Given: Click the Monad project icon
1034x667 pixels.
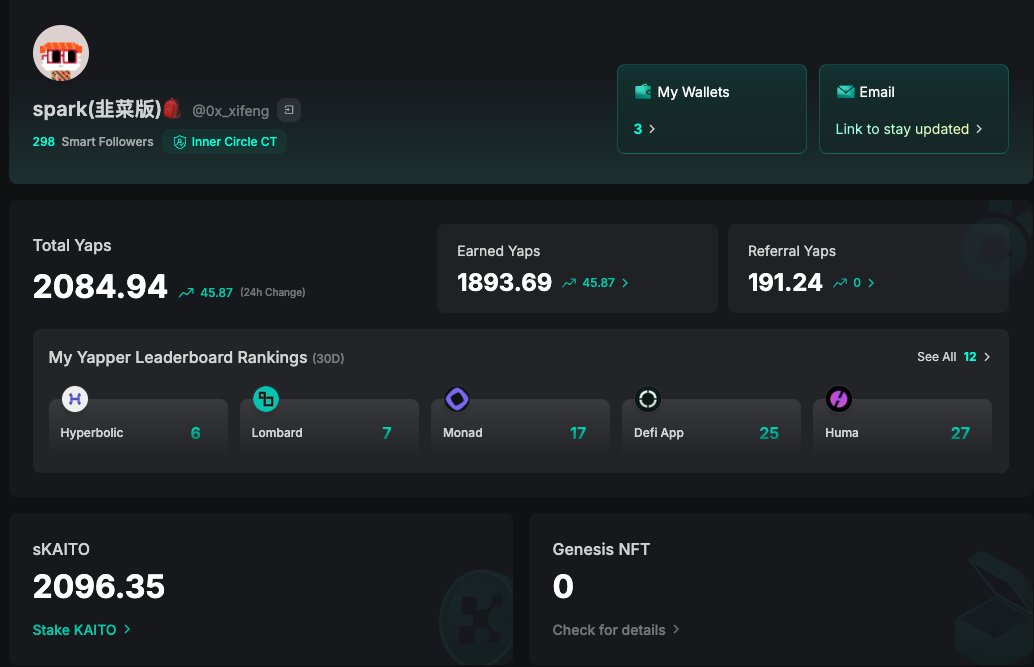Looking at the screenshot, I should (457, 399).
